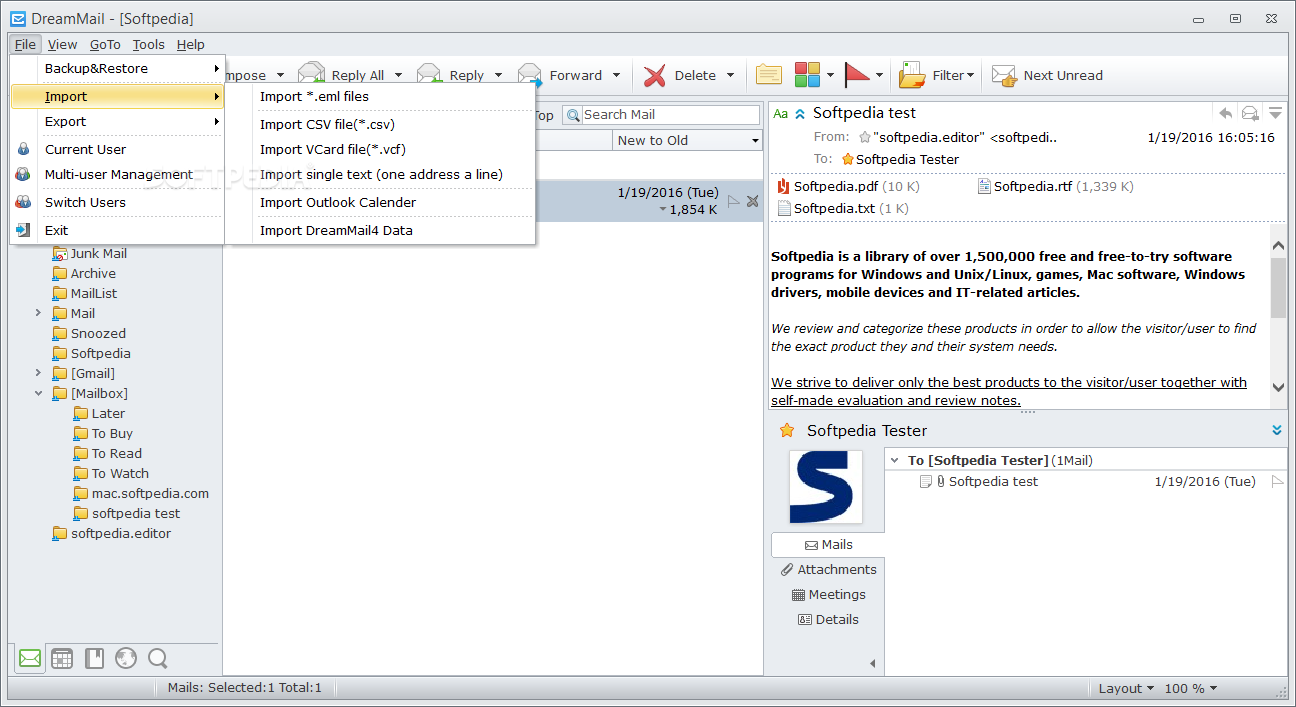This screenshot has width=1296, height=707.
Task: Expand the [Gmail] folder
Action: point(39,373)
